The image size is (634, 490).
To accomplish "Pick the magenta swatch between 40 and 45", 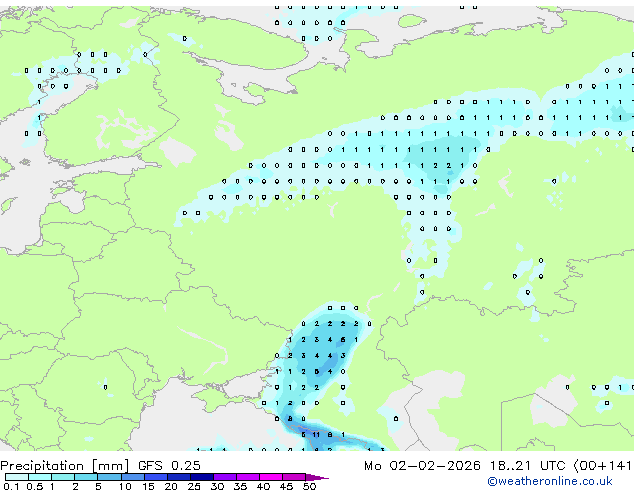I will coord(271,477).
